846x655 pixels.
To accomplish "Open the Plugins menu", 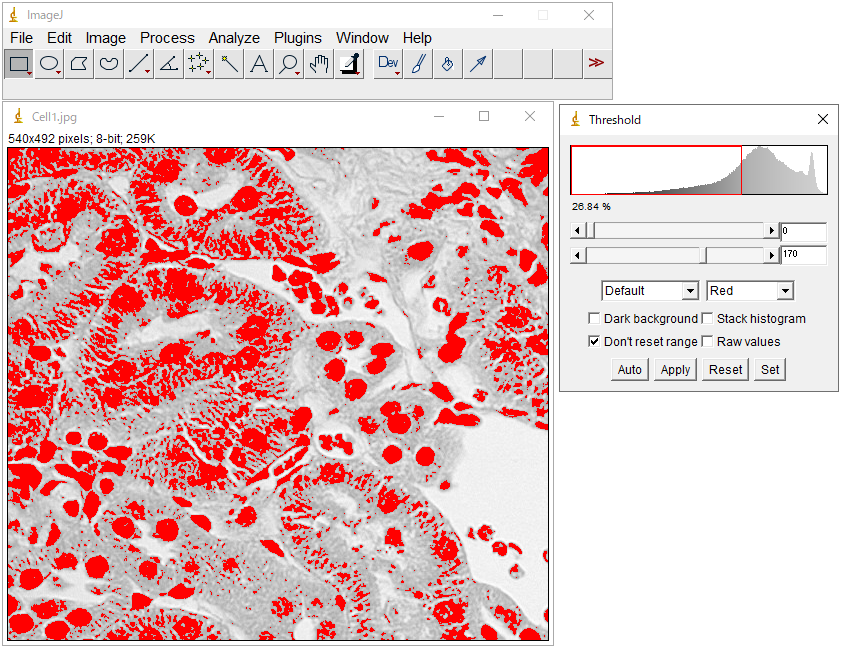I will [298, 38].
